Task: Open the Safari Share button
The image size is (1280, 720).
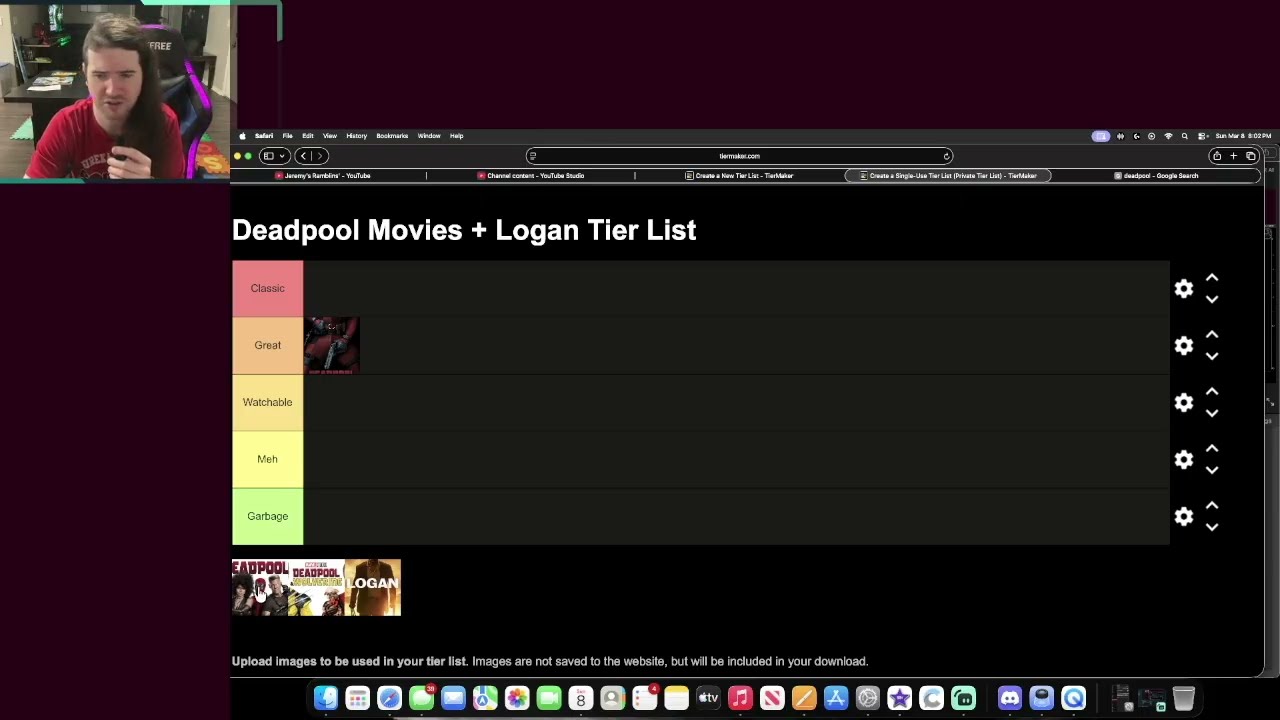Action: click(x=1217, y=156)
